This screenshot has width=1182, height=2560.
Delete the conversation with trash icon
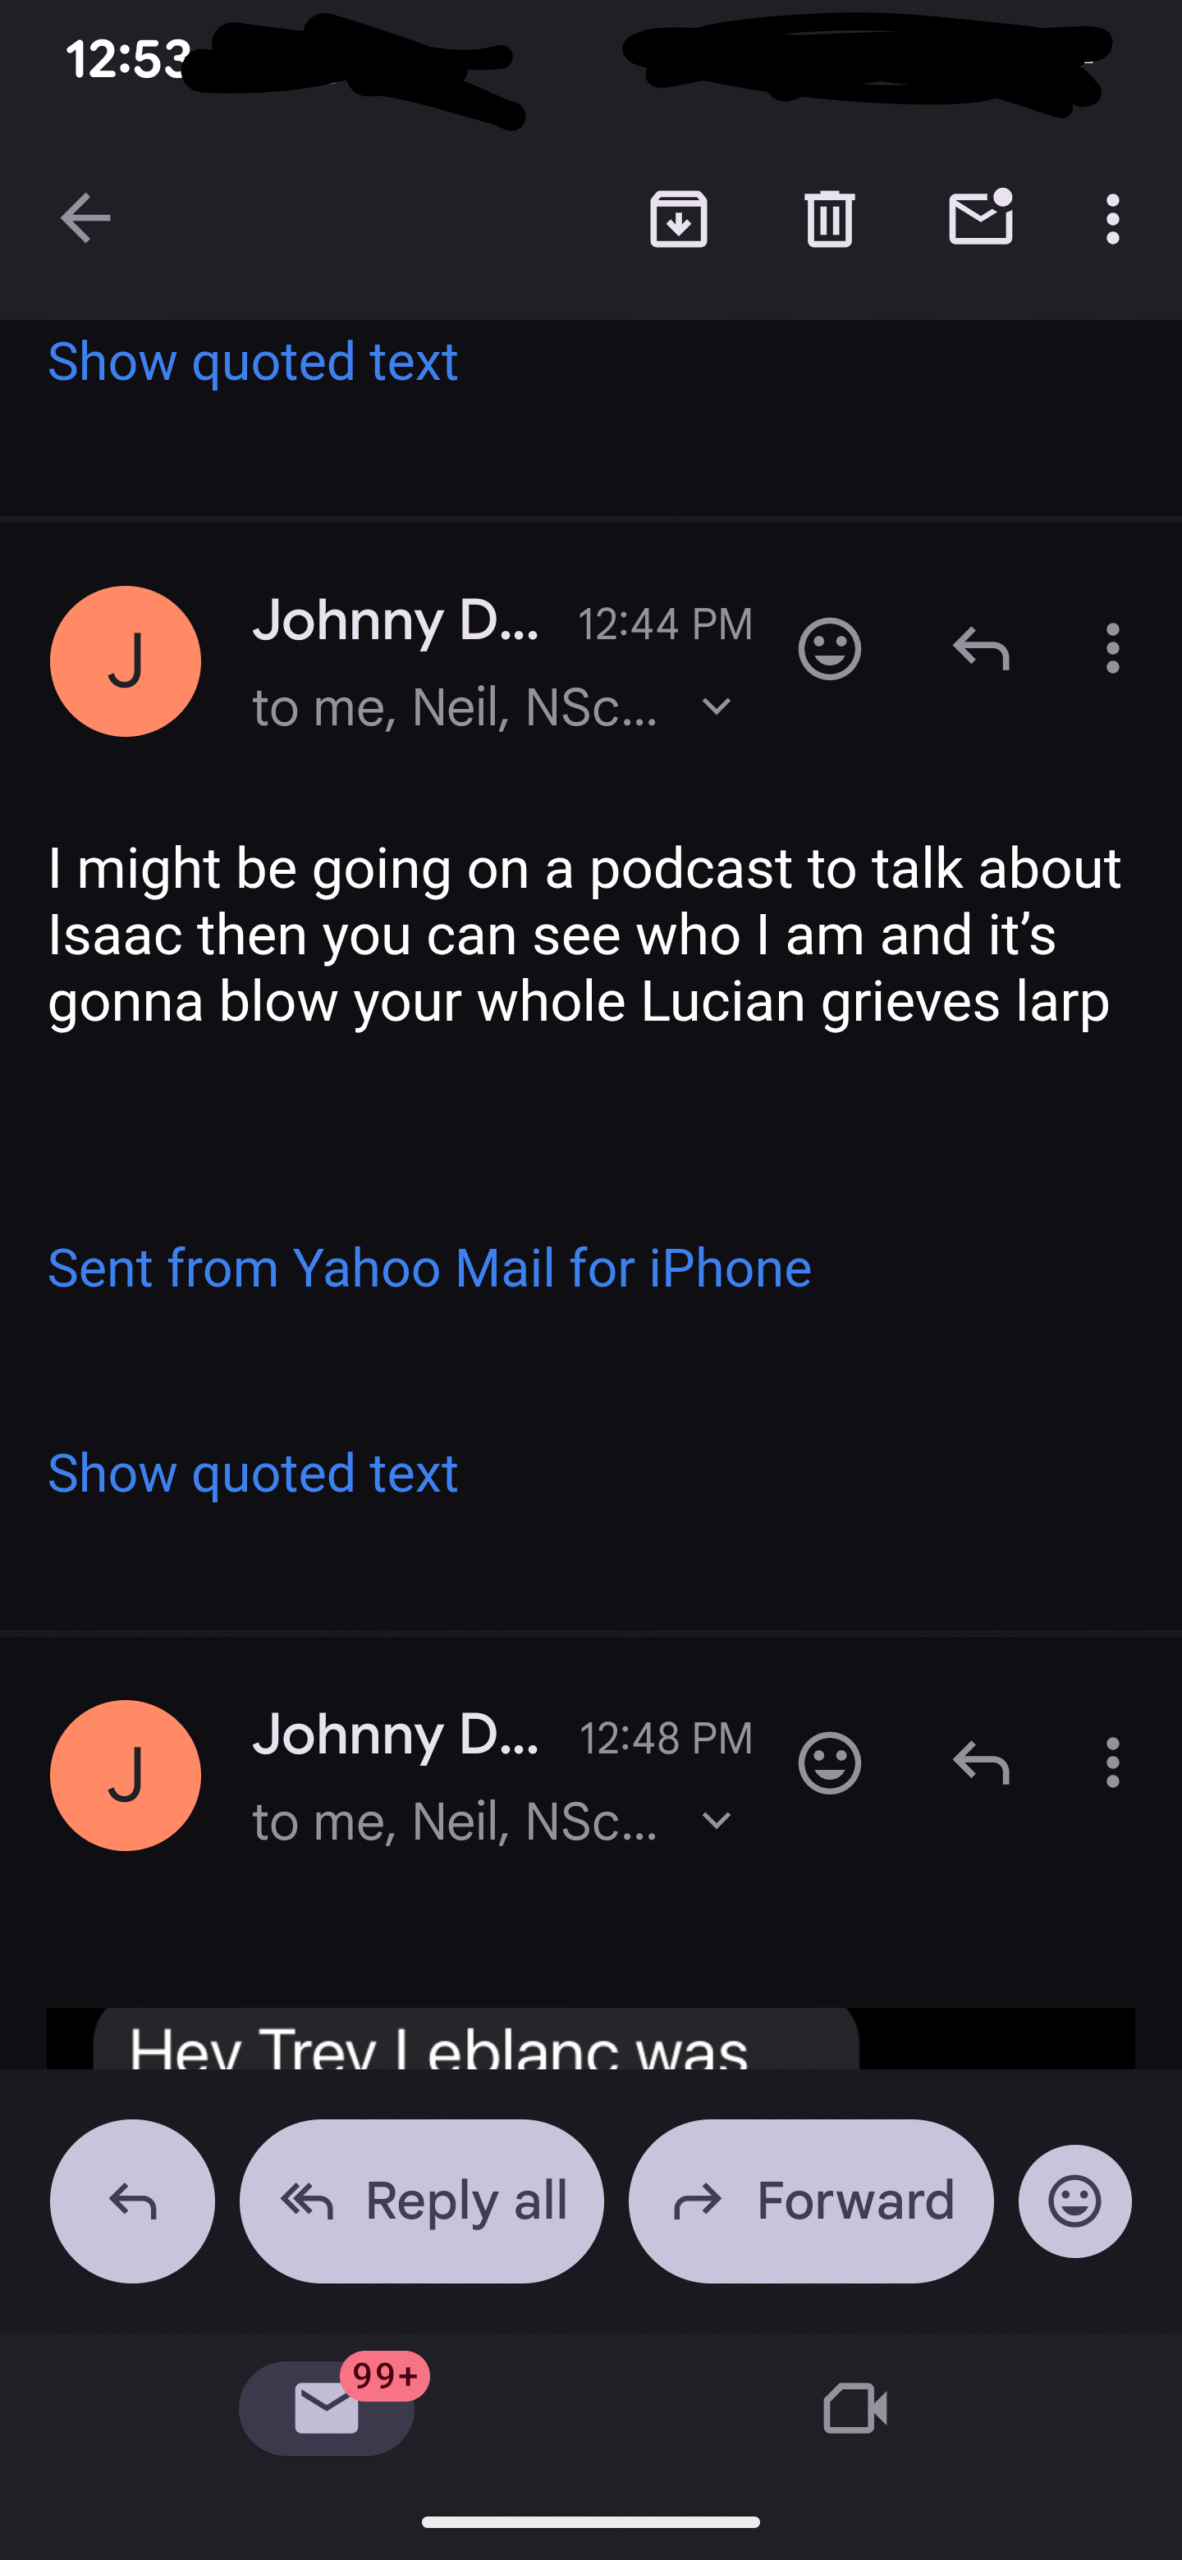[x=829, y=219]
